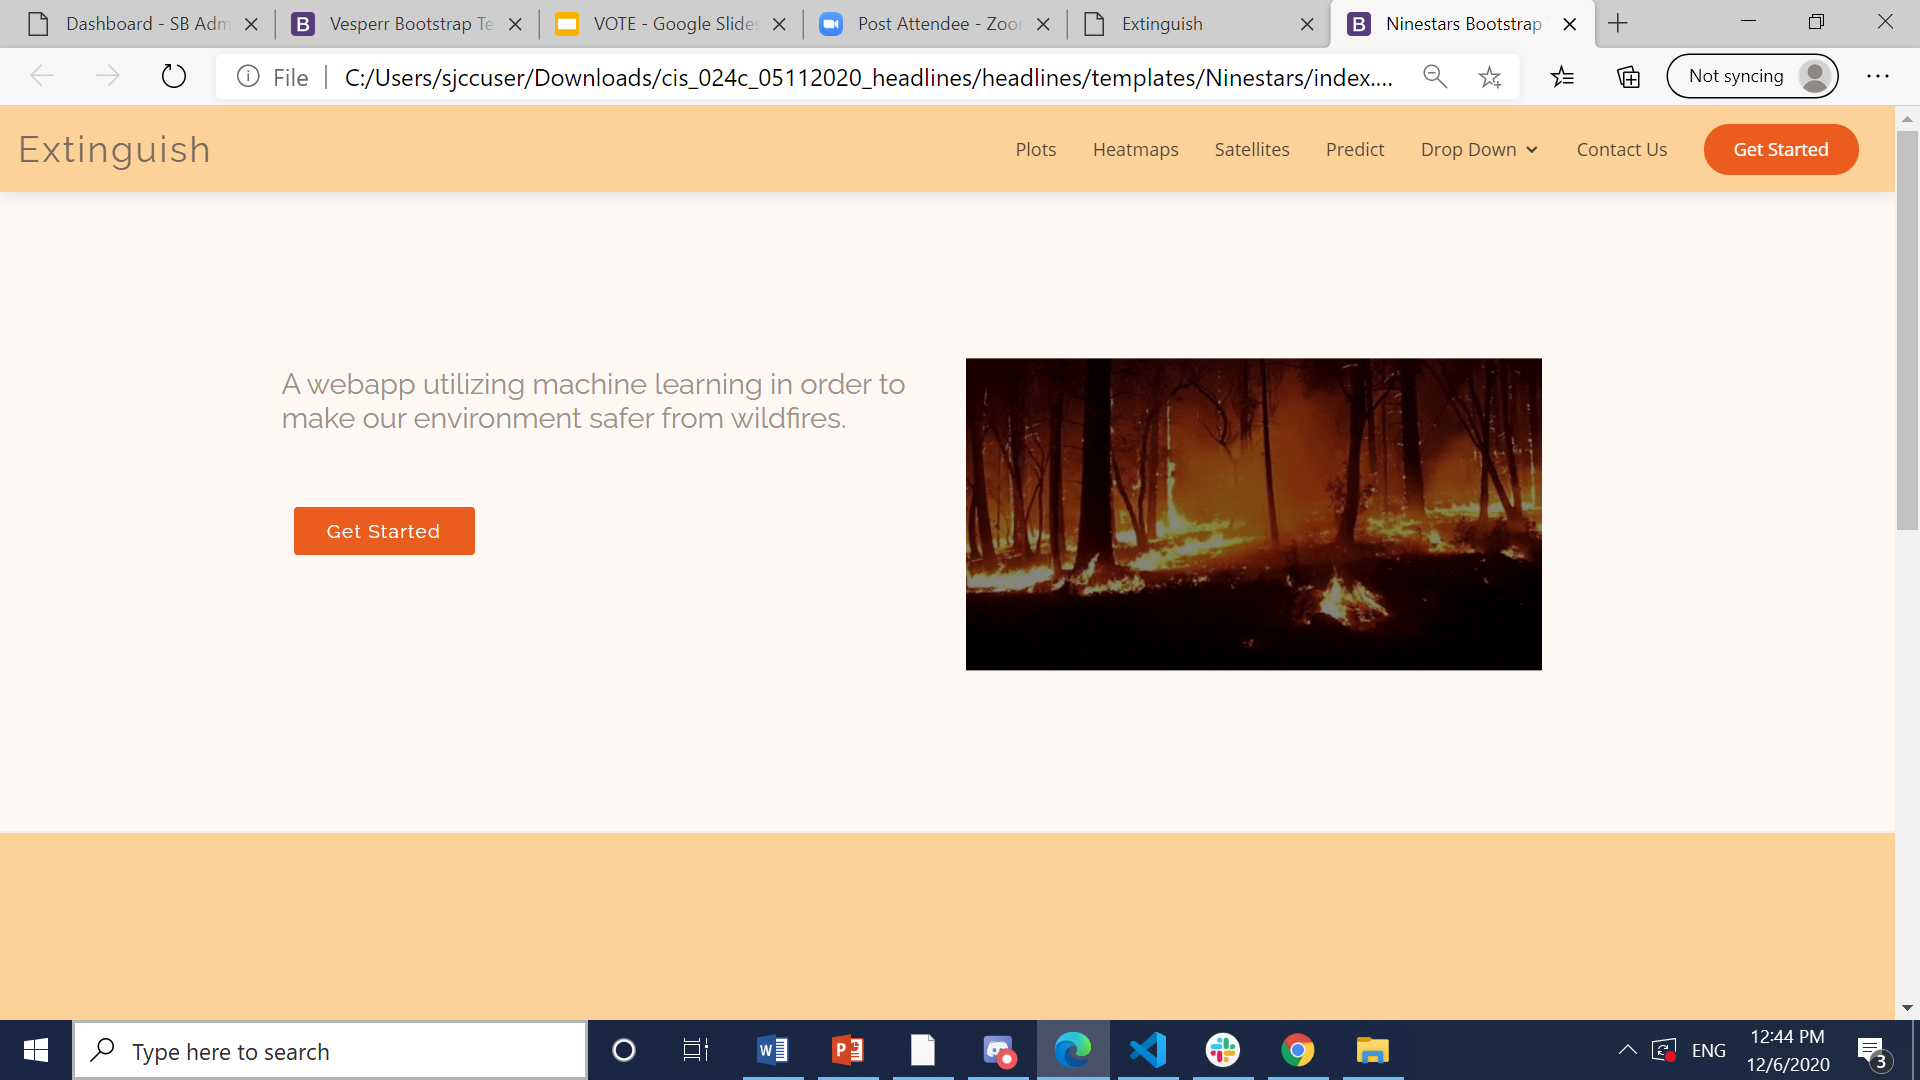This screenshot has height=1080, width=1920.
Task: Add this page to favorites star icon
Action: 1490,77
